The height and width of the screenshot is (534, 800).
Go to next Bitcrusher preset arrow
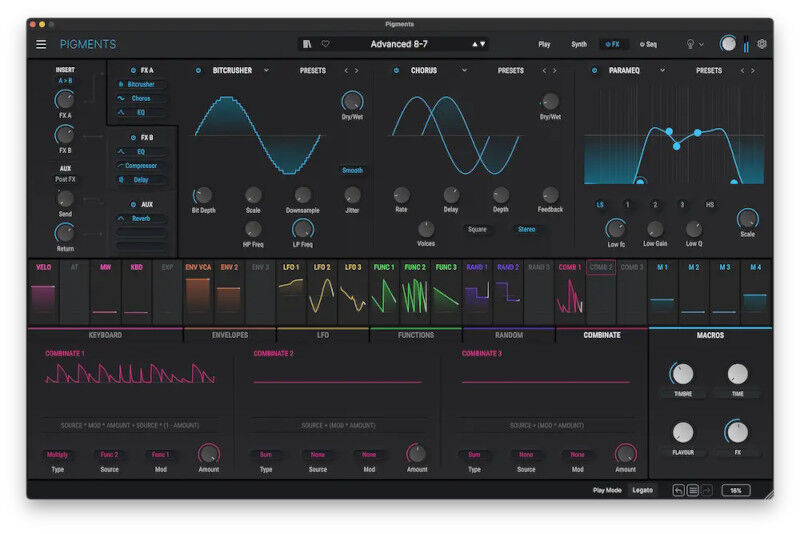(356, 71)
